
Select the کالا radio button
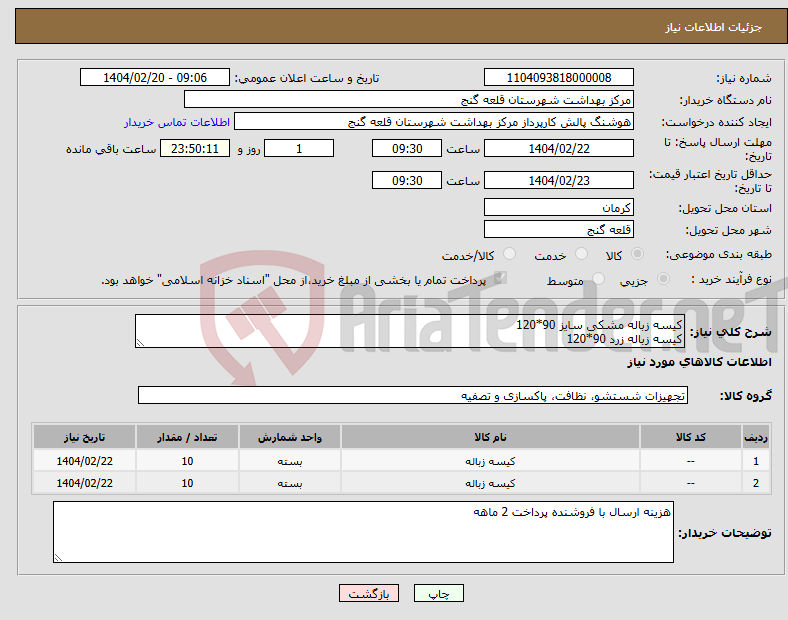click(637, 254)
